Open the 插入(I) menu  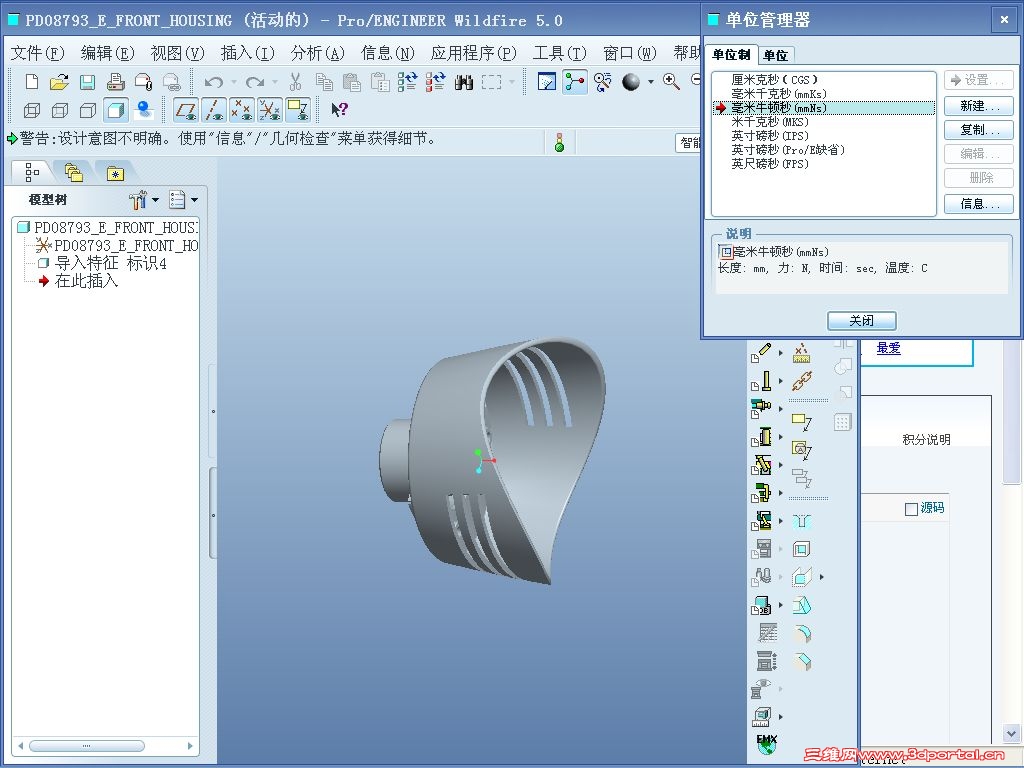point(247,53)
